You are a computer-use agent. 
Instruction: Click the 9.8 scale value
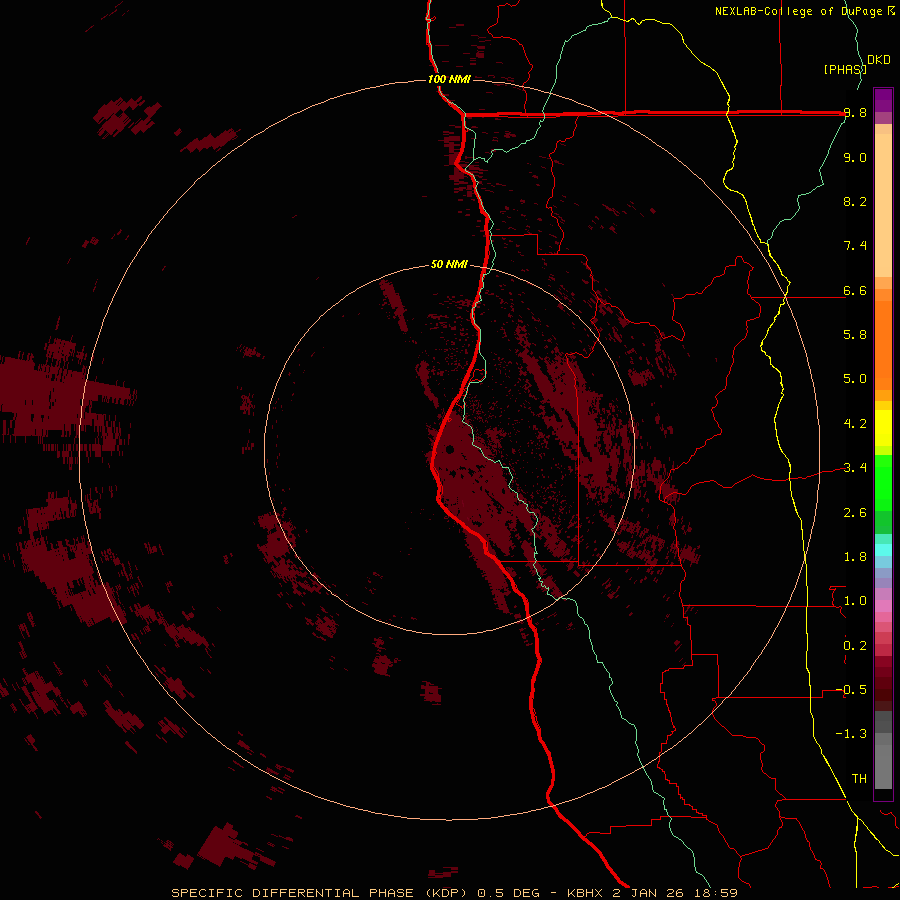(855, 112)
